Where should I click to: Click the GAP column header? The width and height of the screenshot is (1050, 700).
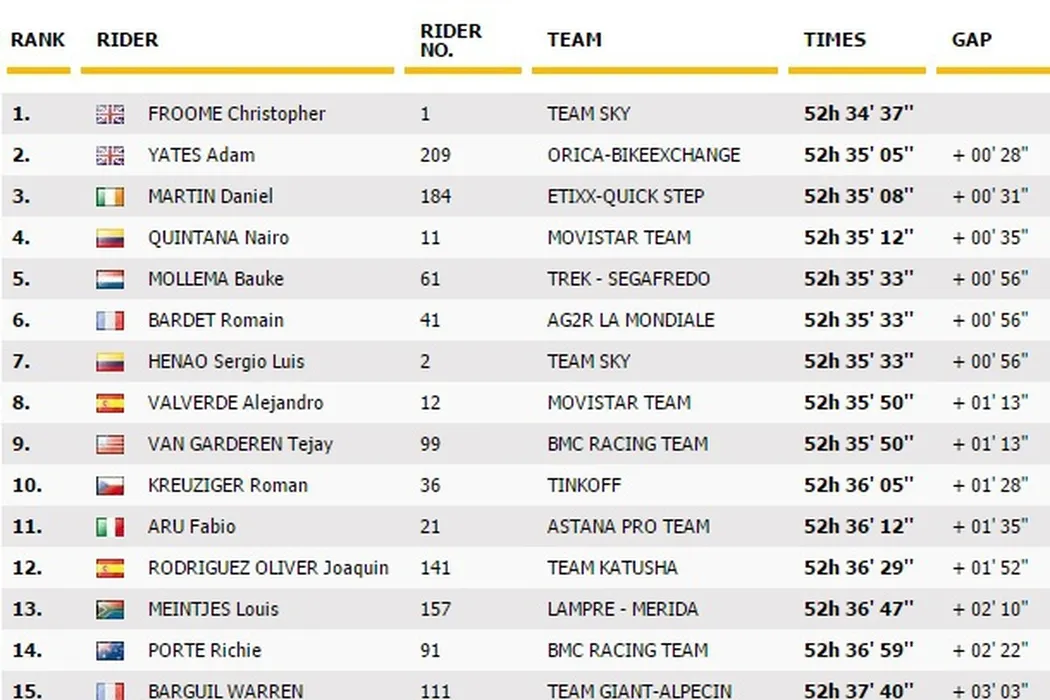(971, 40)
